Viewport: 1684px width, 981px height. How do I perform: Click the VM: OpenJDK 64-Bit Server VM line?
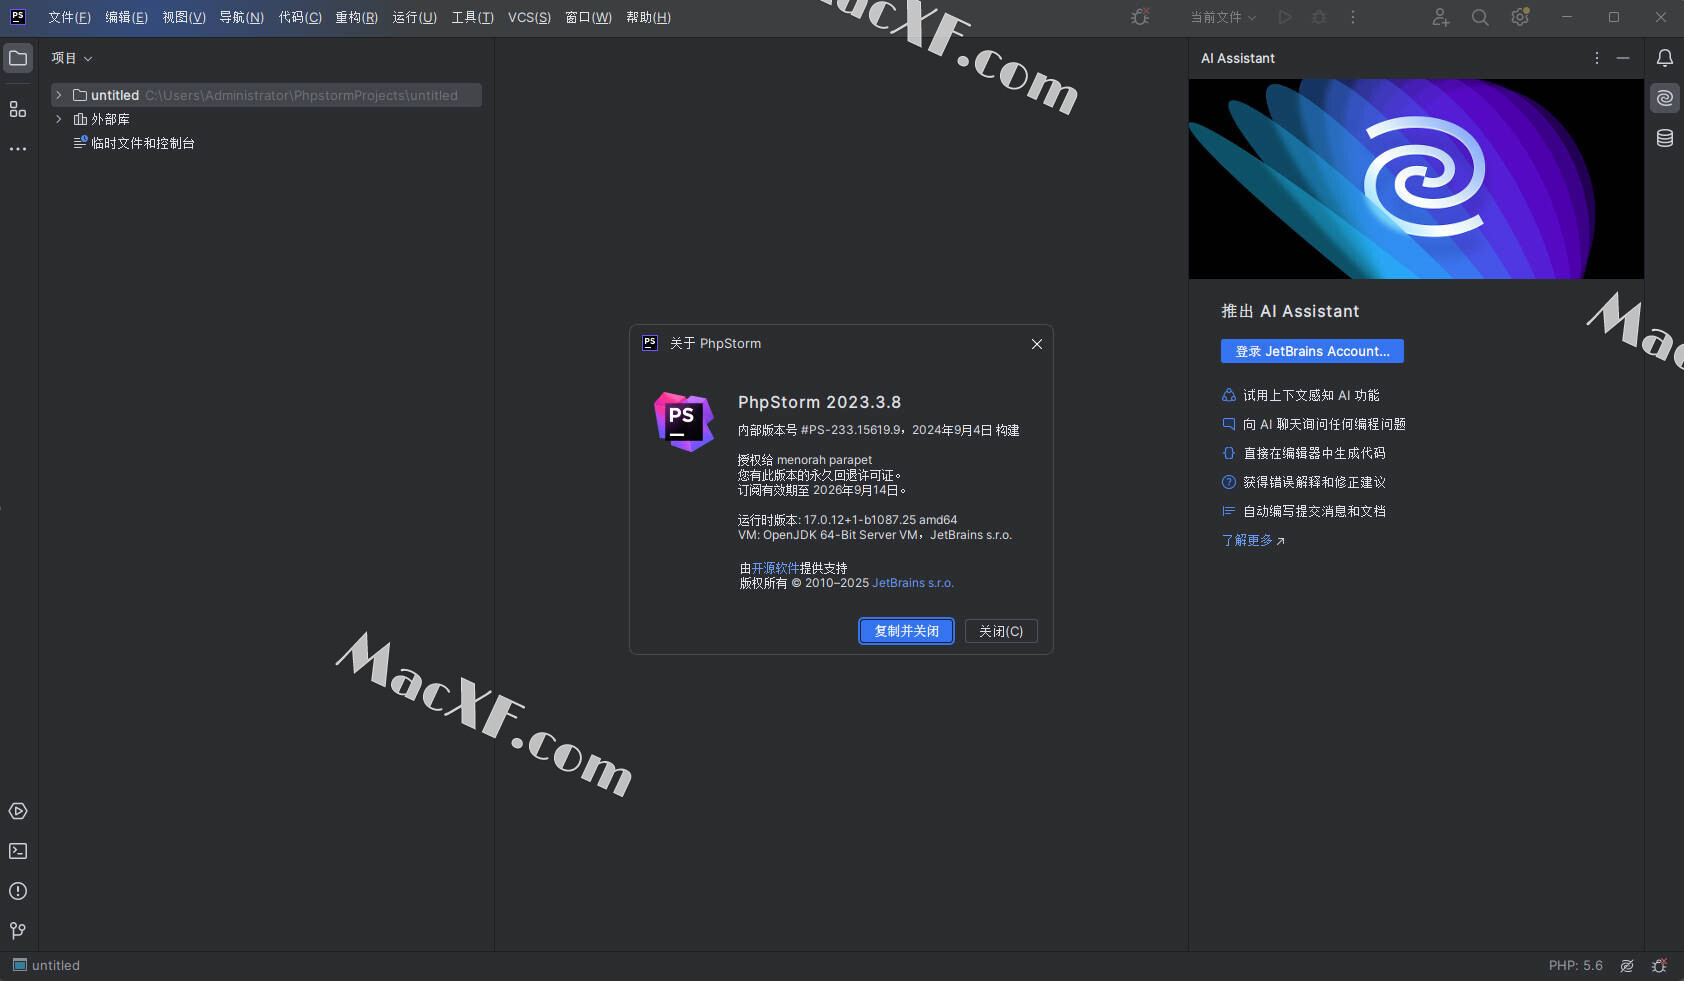[875, 535]
